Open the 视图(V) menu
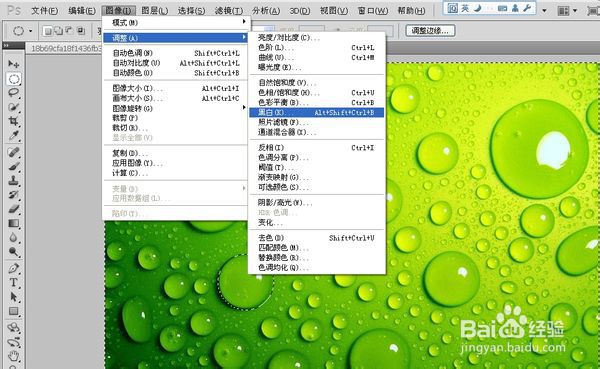The height and width of the screenshot is (369, 600). pos(334,11)
